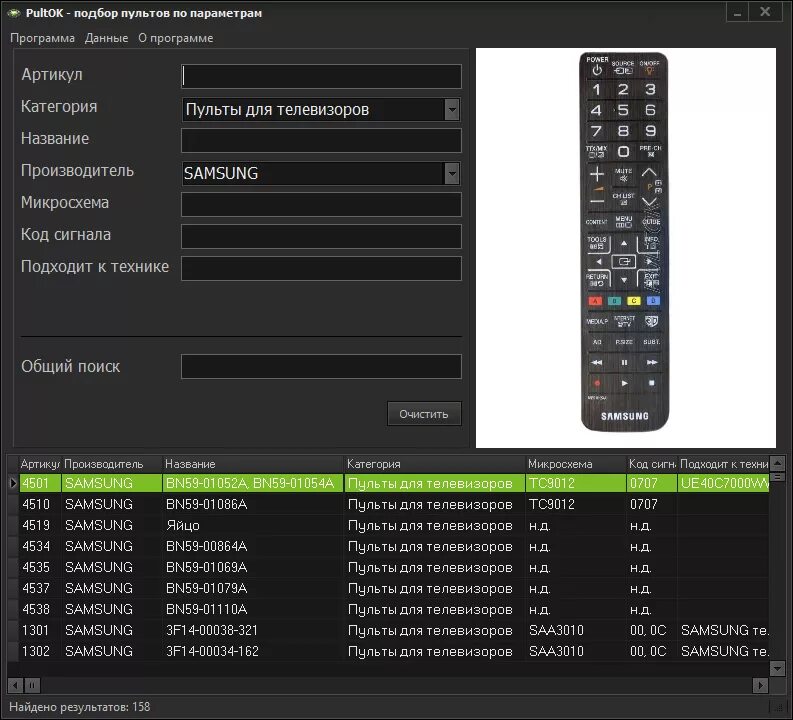This screenshot has height=720, width=793.
Task: Click the Очистить button
Action: point(424,414)
